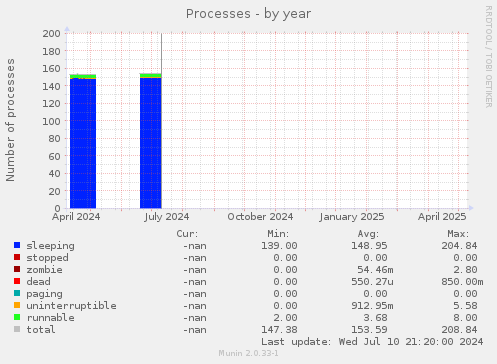497x364 pixels.
Task: Click runnable average value 3.68
Action: click(375, 318)
